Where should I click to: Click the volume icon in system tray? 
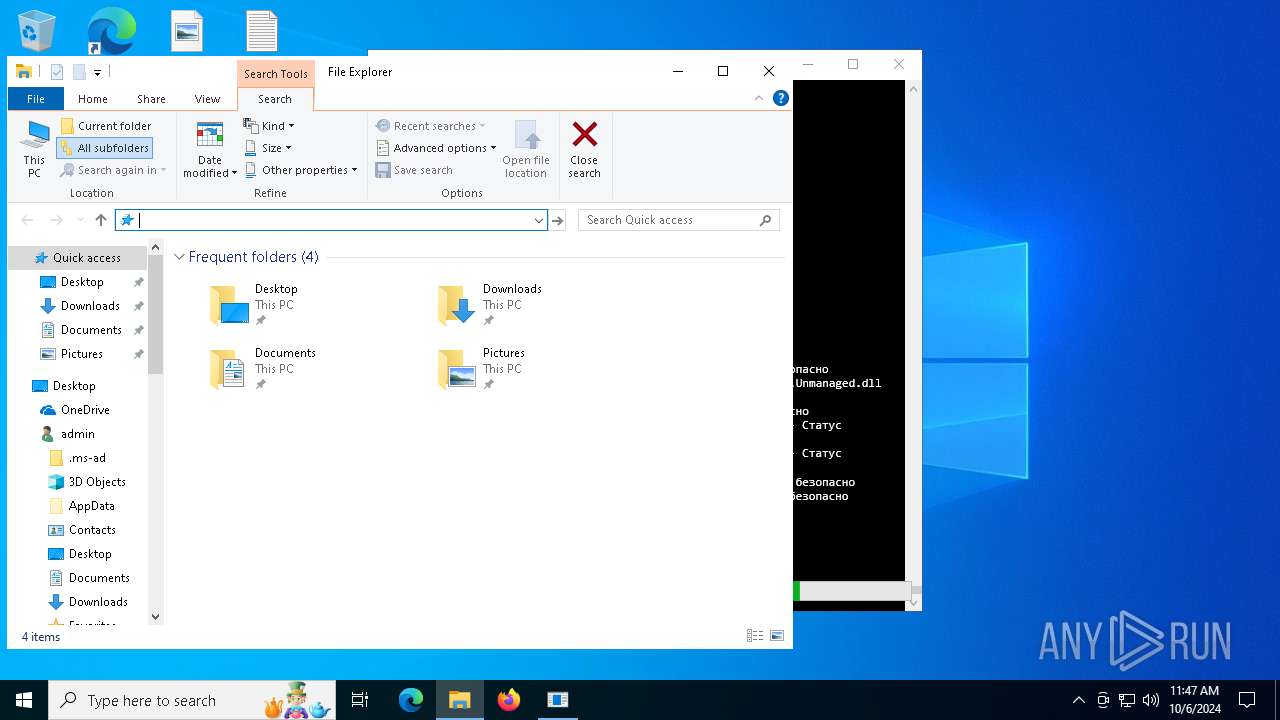click(1151, 700)
